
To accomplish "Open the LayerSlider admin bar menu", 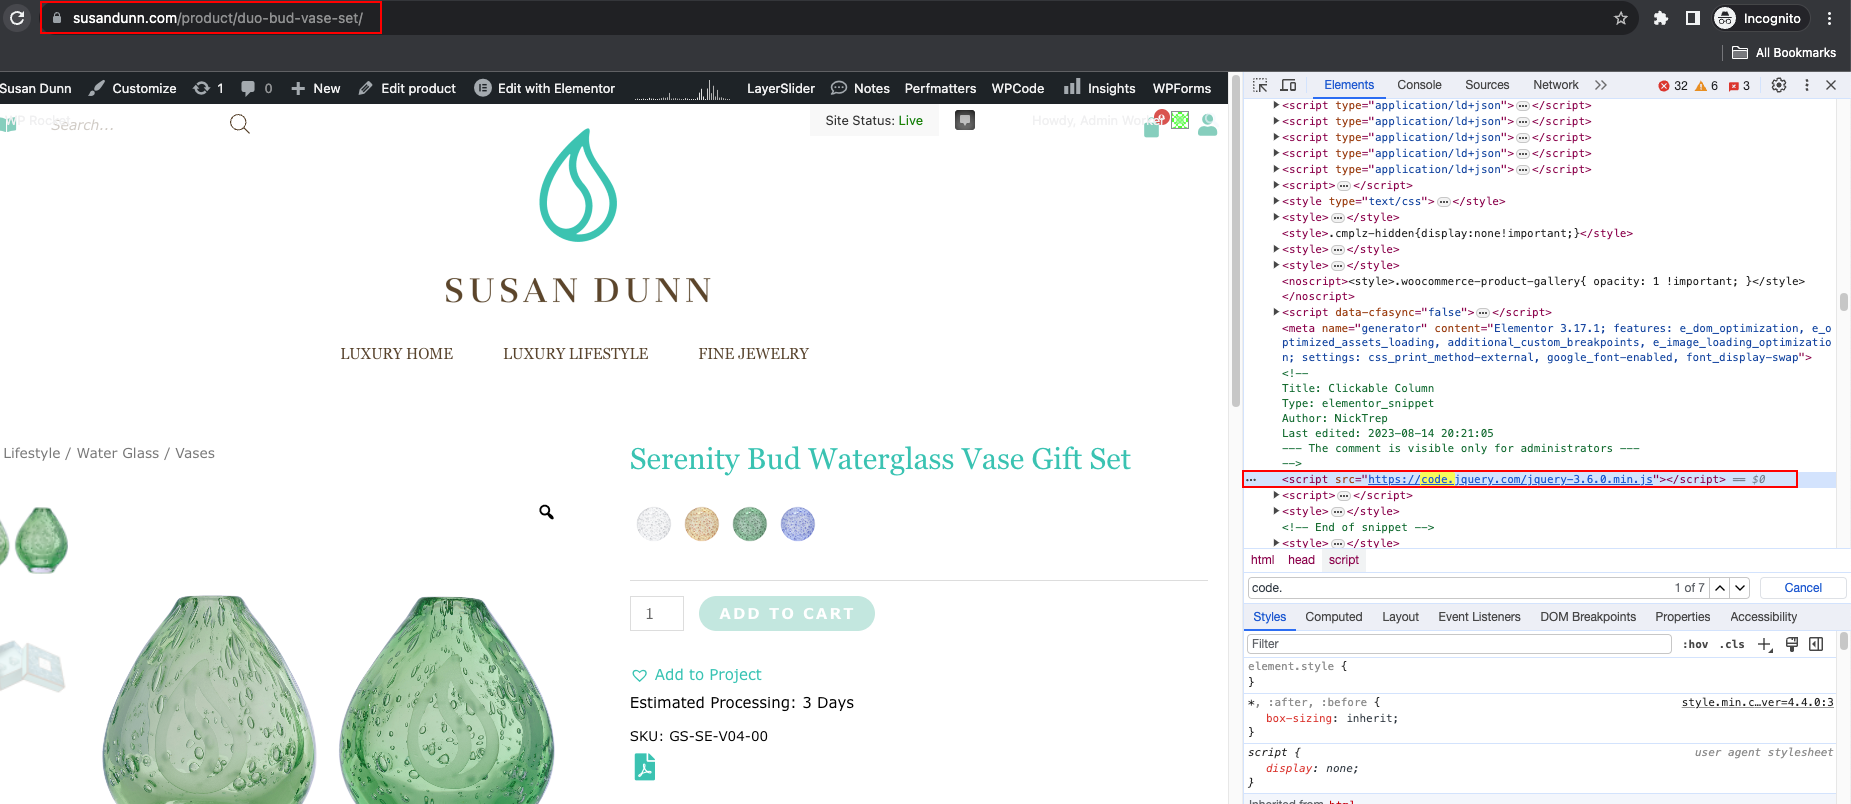I will click(781, 88).
